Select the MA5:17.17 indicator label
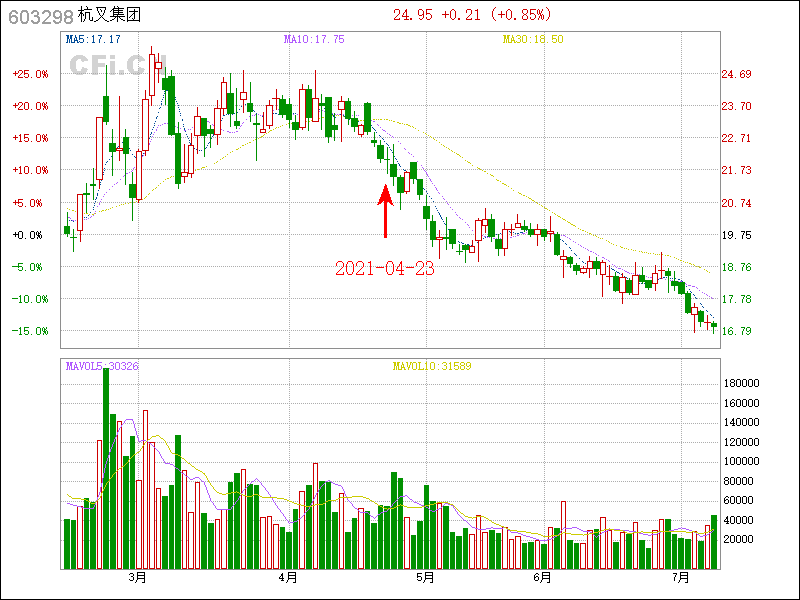 [x=93, y=39]
